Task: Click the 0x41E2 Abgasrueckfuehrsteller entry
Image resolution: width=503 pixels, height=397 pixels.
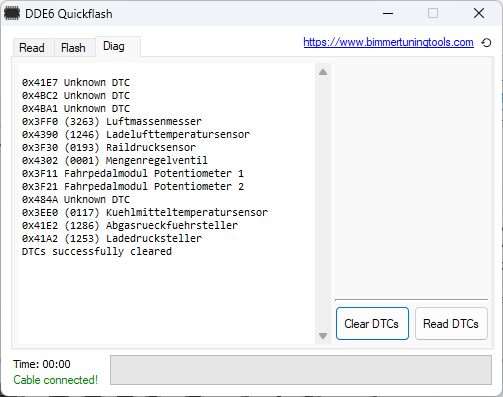Action: [x=130, y=225]
